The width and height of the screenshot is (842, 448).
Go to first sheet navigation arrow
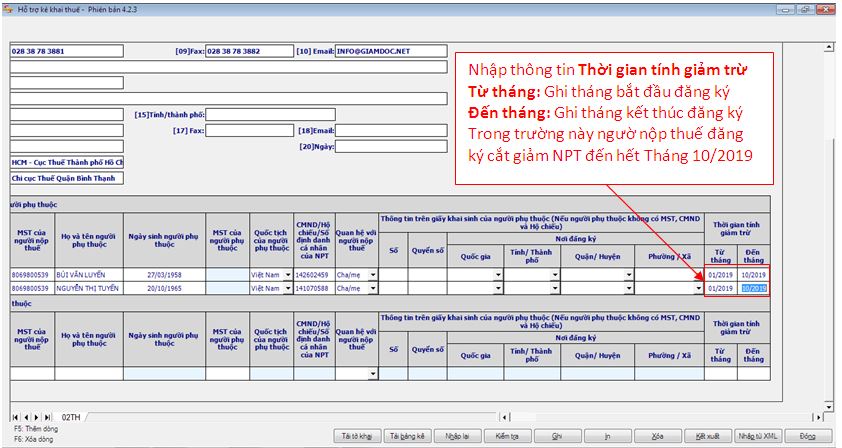click(15, 416)
